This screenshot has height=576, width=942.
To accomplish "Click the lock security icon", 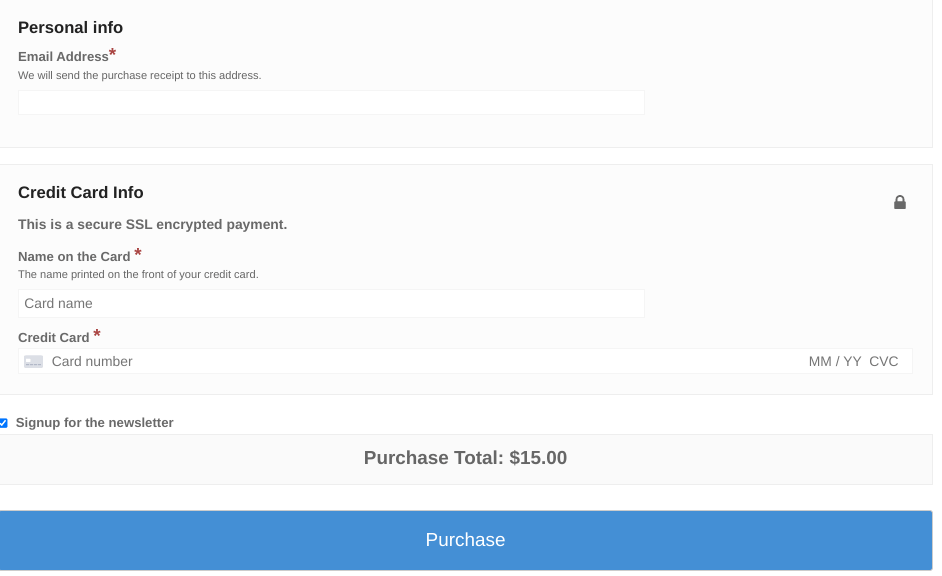I will coord(899,202).
